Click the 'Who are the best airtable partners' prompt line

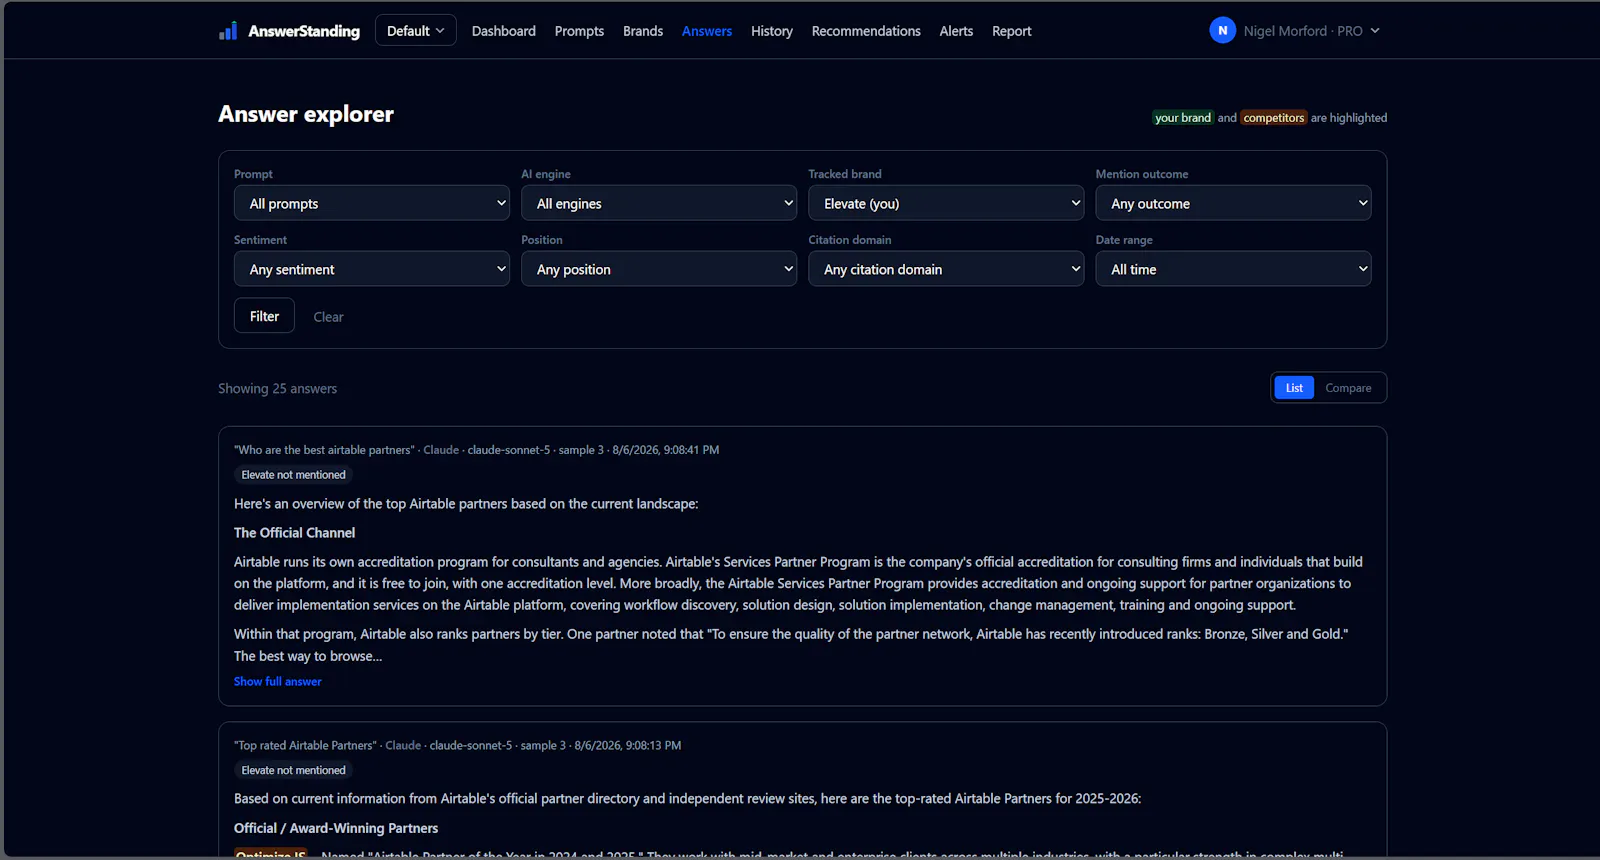click(x=476, y=450)
